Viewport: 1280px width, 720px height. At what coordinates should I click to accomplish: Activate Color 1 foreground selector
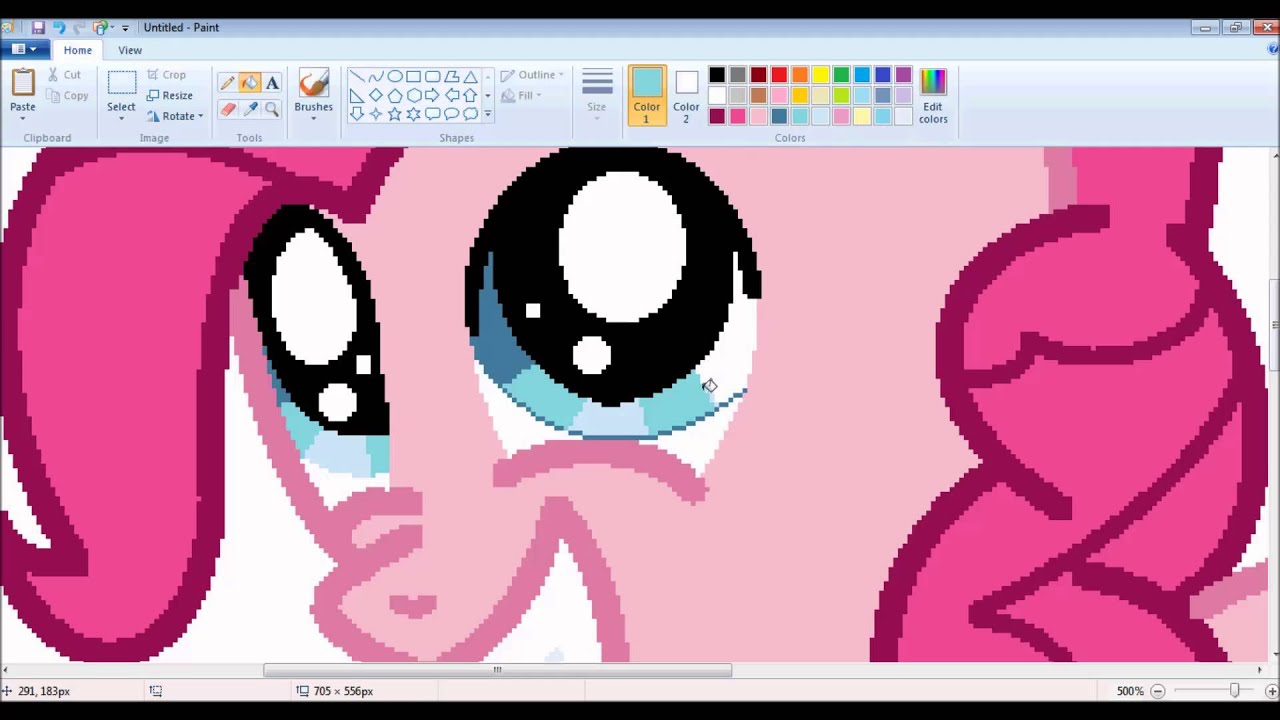[646, 96]
